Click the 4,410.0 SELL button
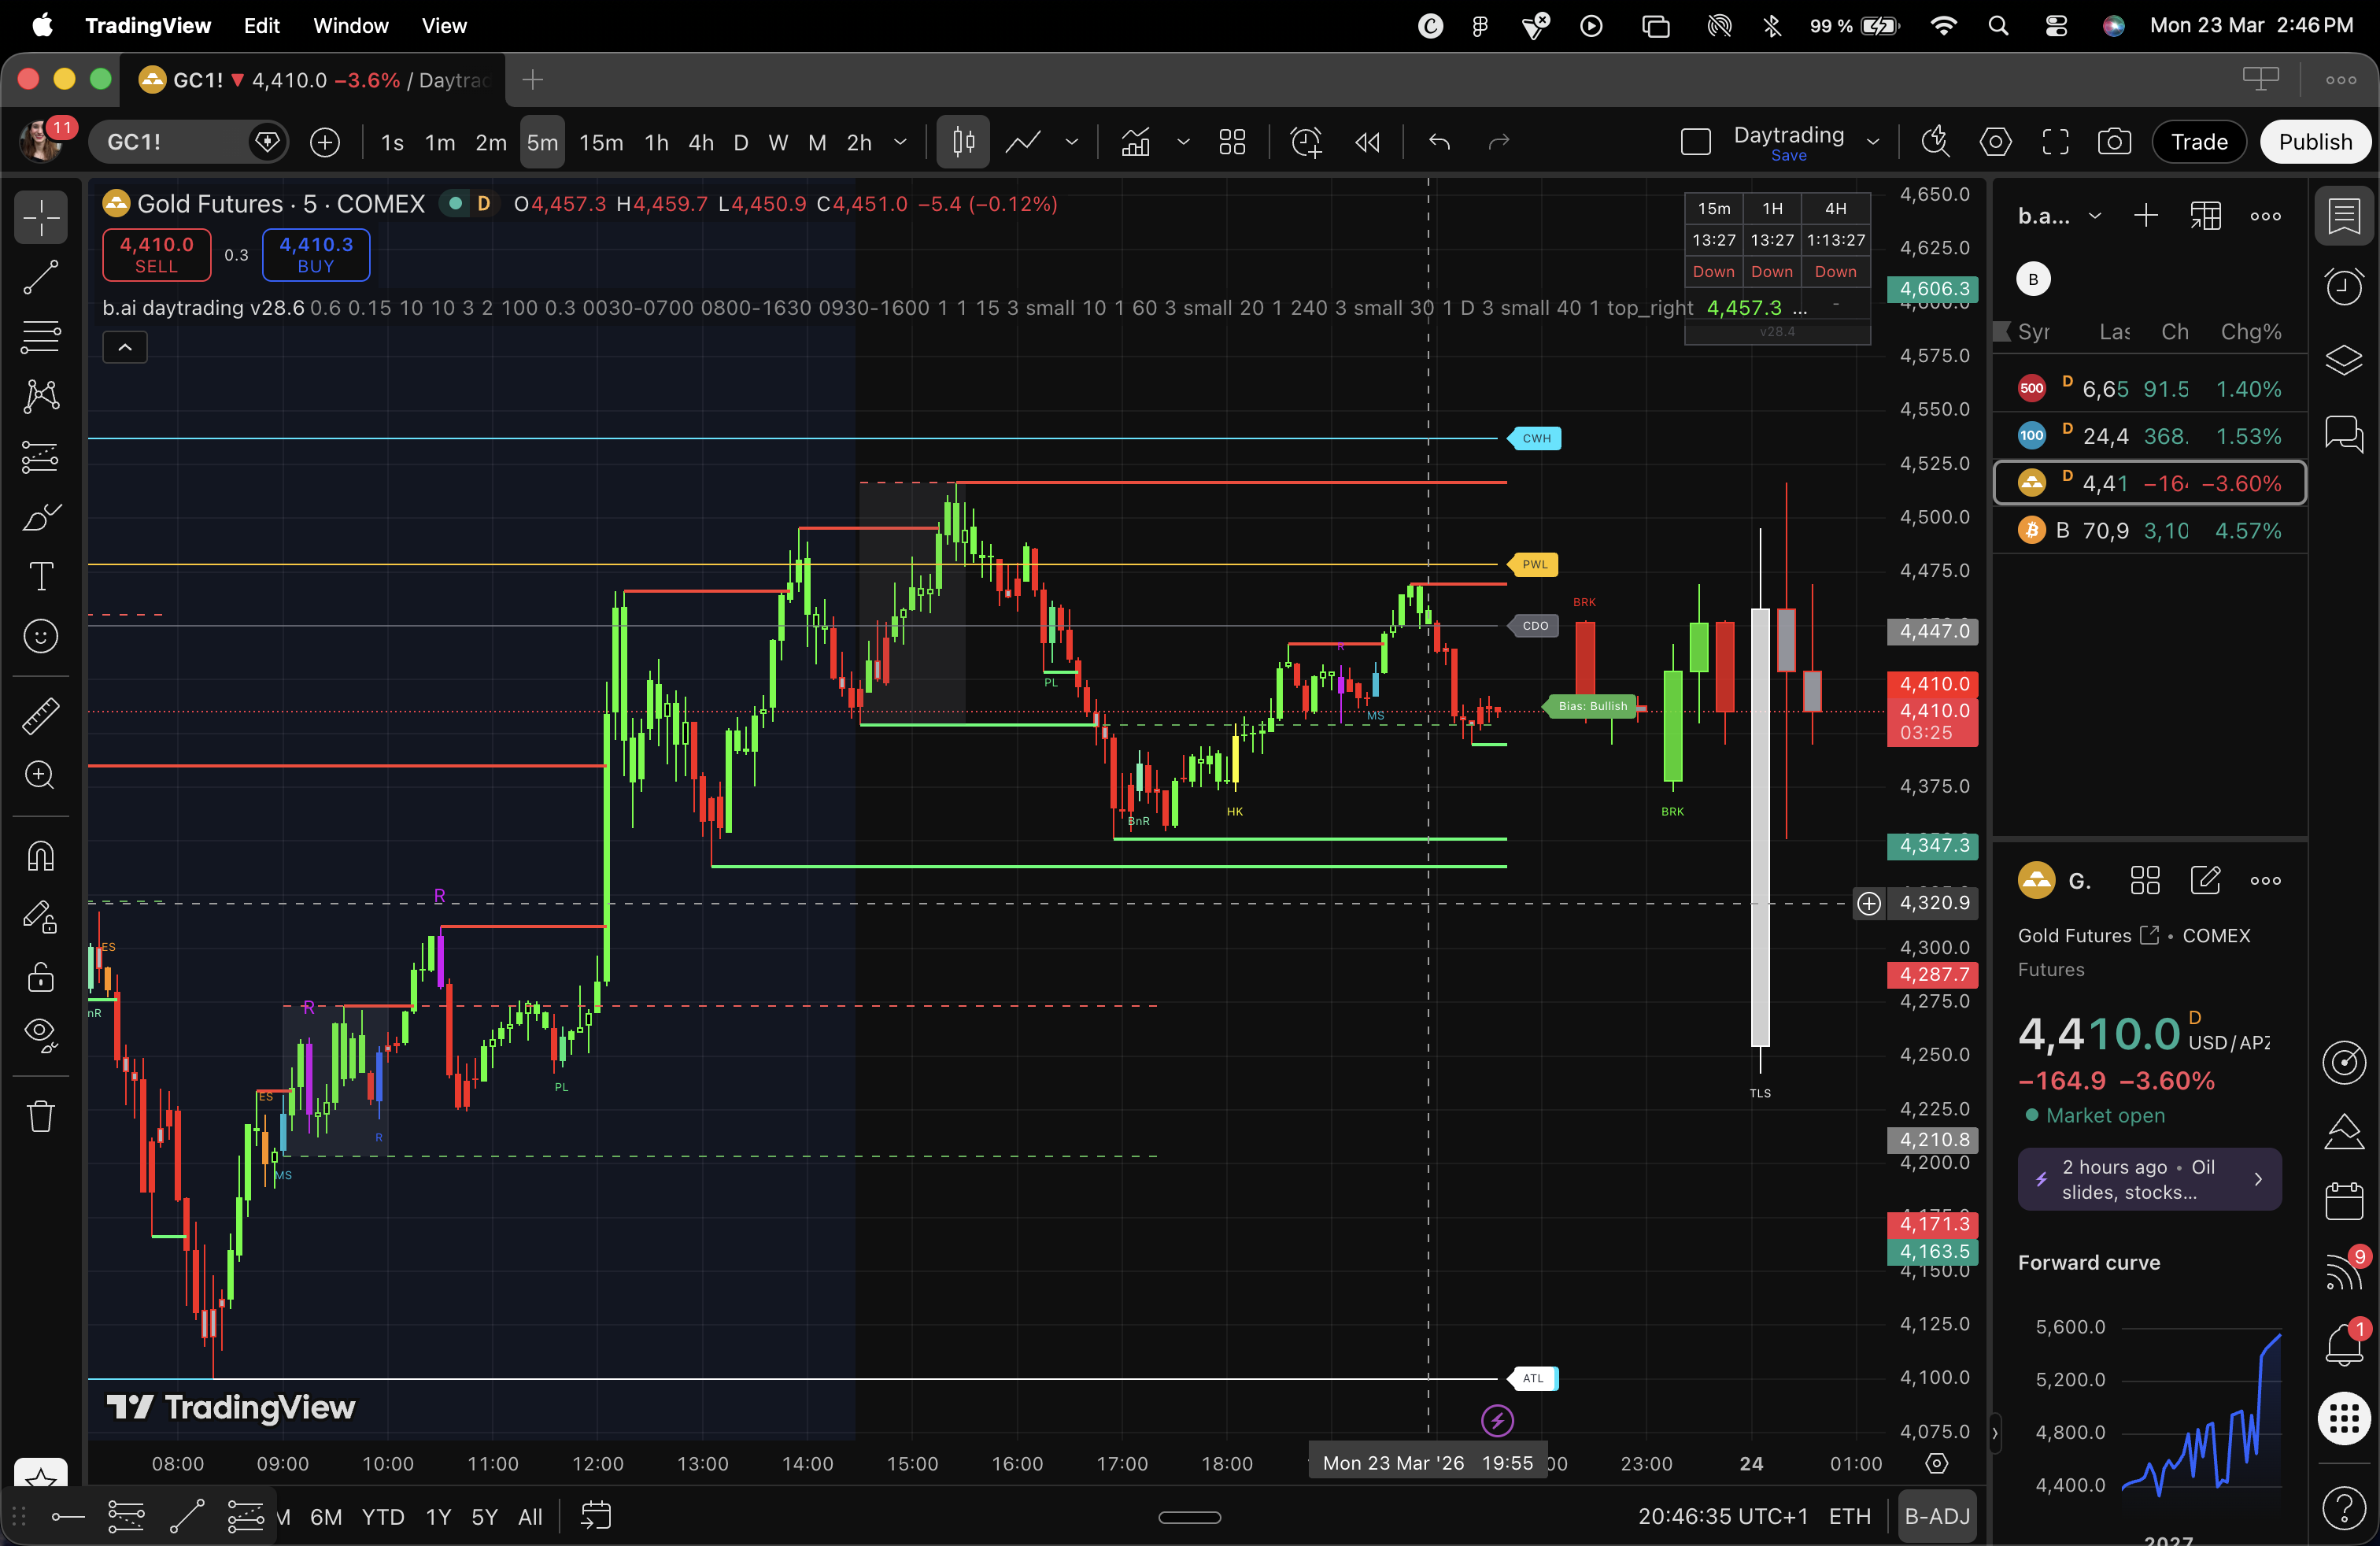The height and width of the screenshot is (1546, 2380). pyautogui.click(x=156, y=255)
